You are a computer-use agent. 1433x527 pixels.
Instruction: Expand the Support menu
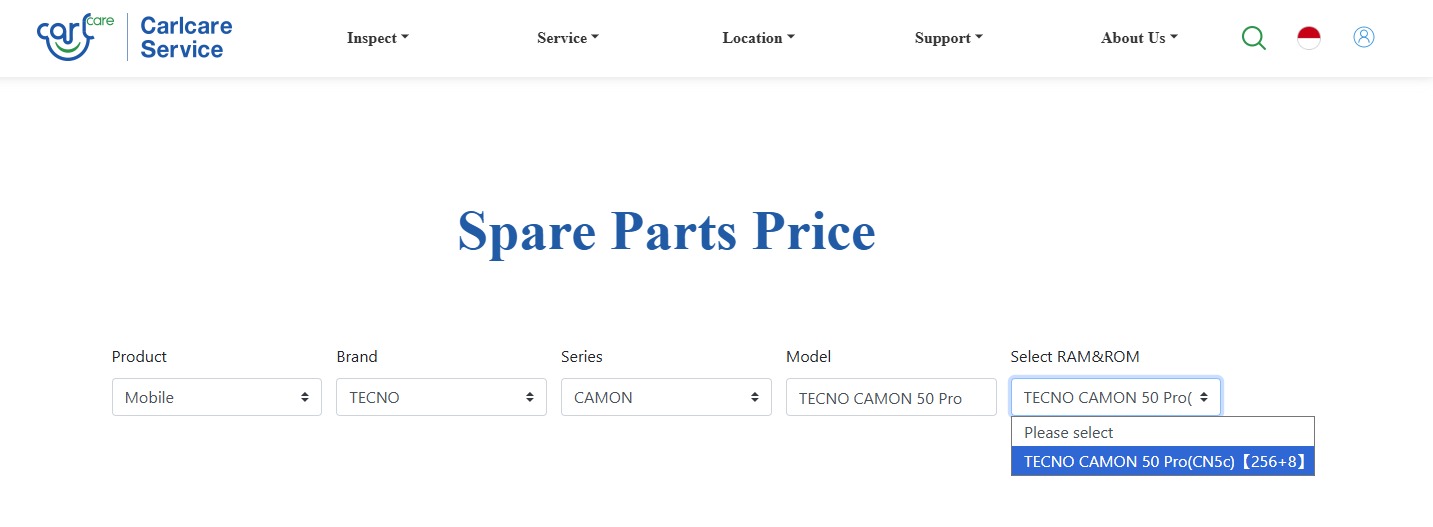tap(948, 38)
